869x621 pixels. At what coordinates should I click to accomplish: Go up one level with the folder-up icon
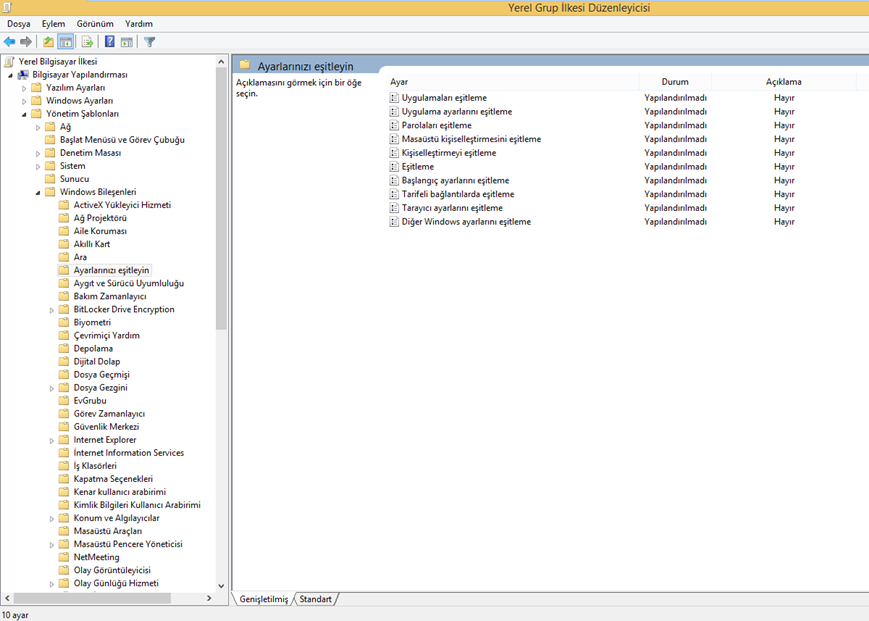[x=49, y=42]
